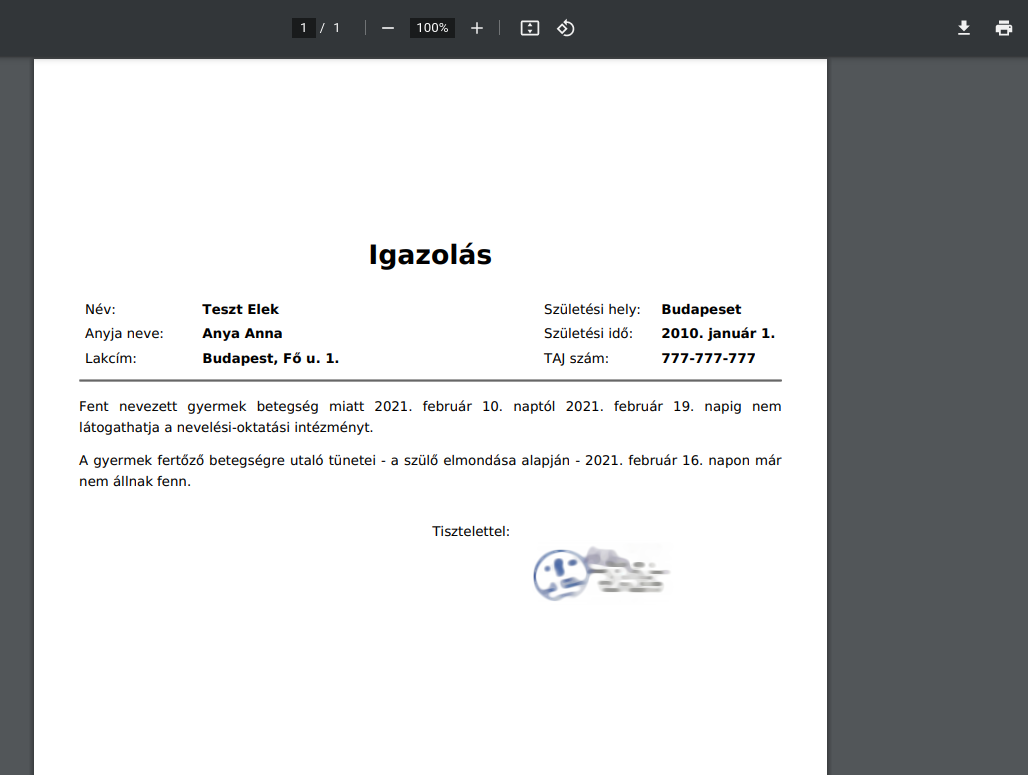Click the birthplace value Budapeset
This screenshot has height=775, width=1028.
click(x=701, y=310)
